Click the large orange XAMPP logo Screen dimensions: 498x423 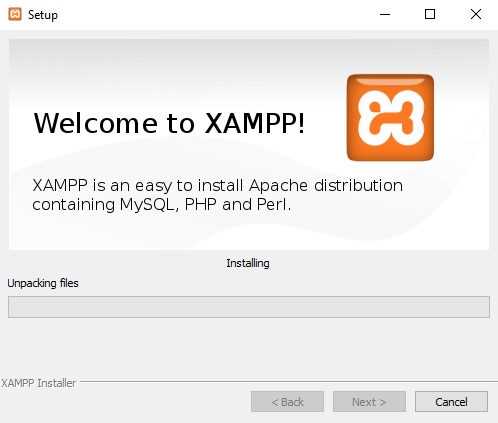click(x=390, y=118)
